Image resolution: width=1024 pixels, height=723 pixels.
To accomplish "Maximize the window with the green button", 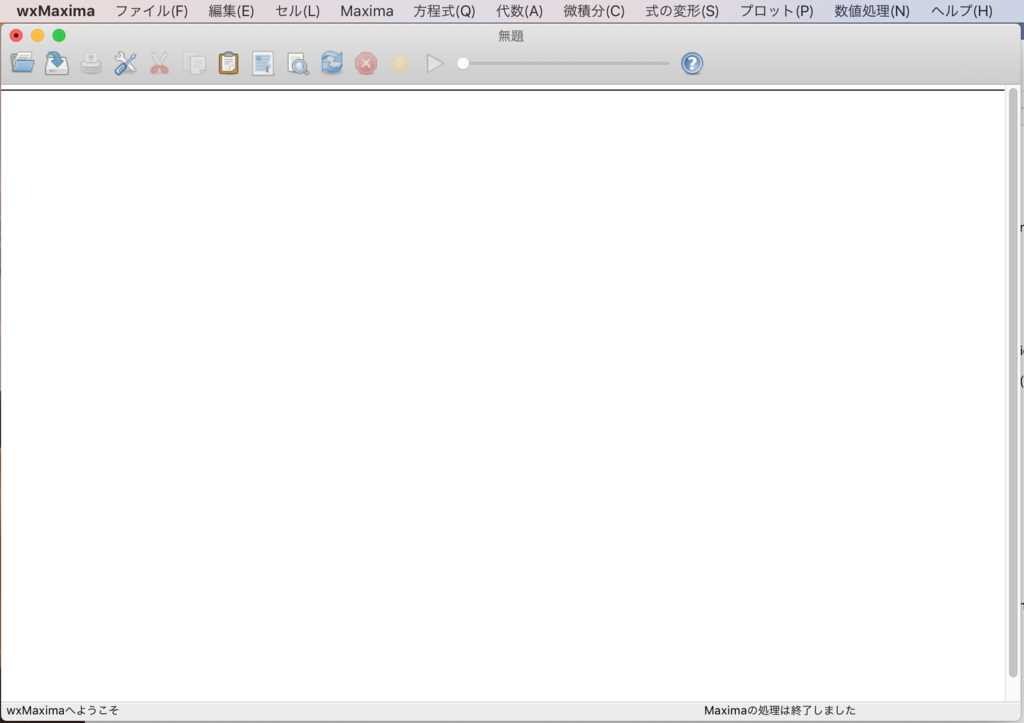I will click(x=59, y=35).
